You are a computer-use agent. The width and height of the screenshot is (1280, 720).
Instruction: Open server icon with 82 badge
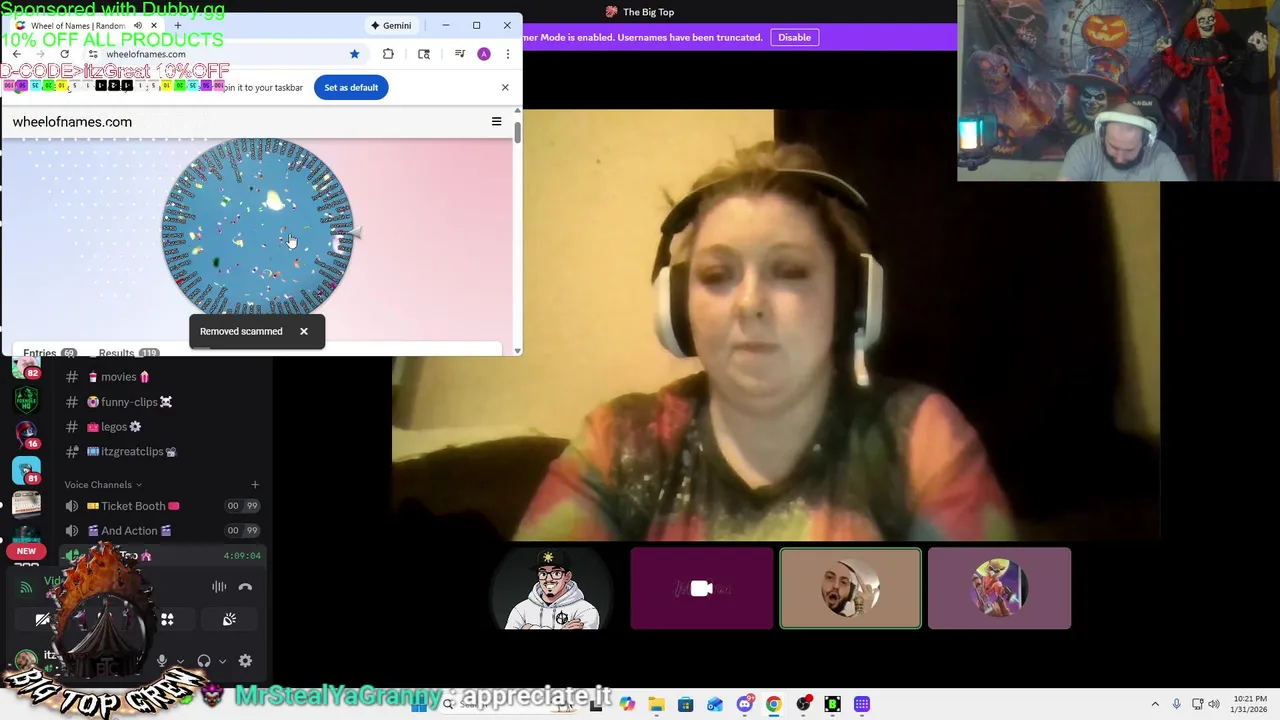click(x=26, y=368)
